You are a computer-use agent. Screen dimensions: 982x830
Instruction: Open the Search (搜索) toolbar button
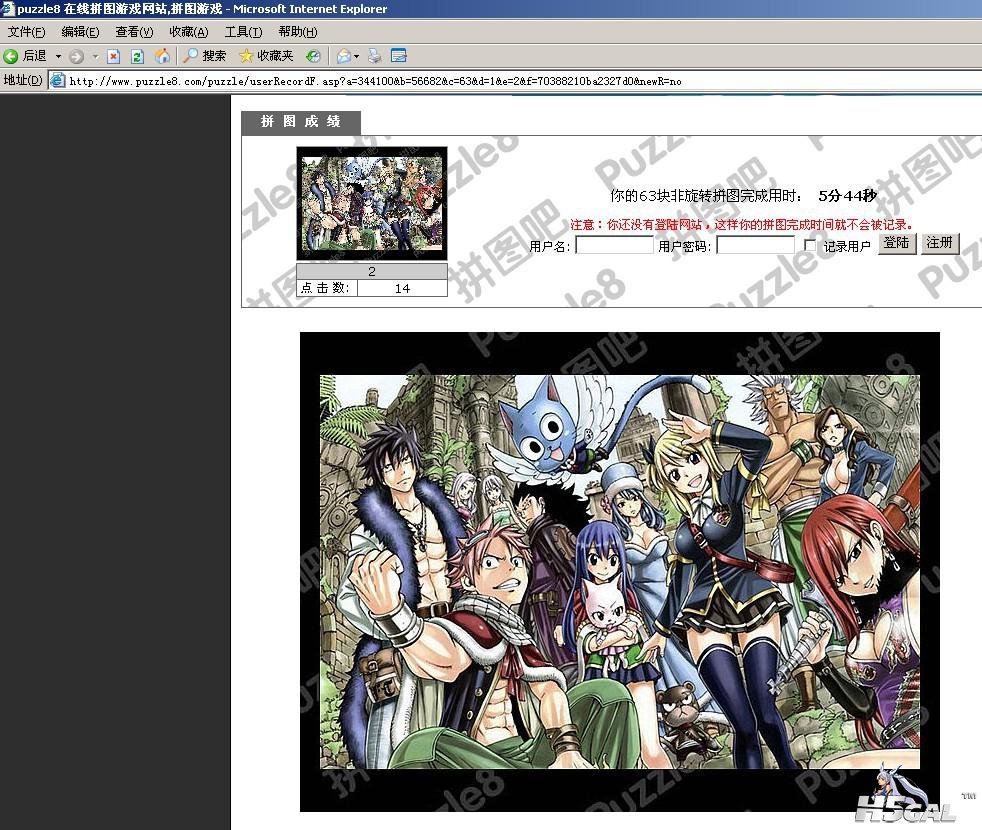(x=205, y=56)
